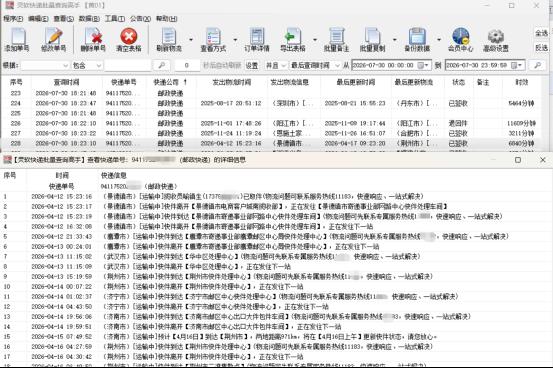Click the 删除单号 (delete number) icon
Viewport: 553px width, 368px height.
93,40
